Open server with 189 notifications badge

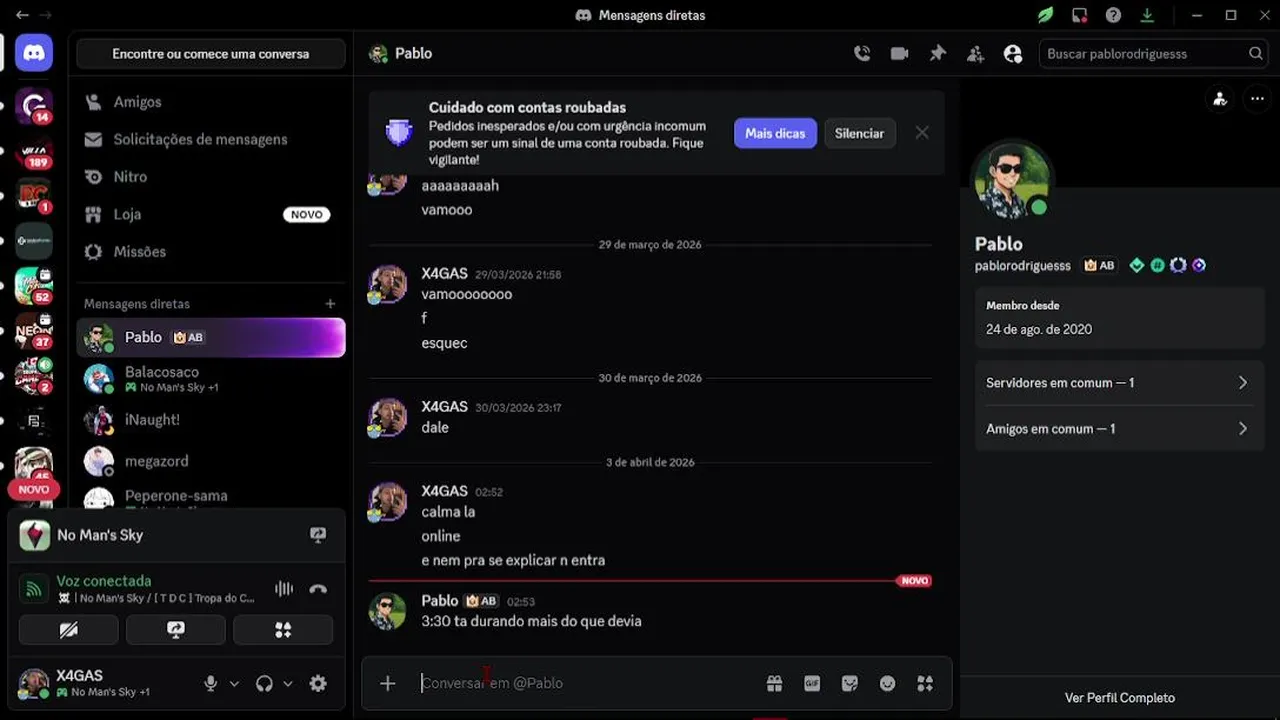coord(34,153)
